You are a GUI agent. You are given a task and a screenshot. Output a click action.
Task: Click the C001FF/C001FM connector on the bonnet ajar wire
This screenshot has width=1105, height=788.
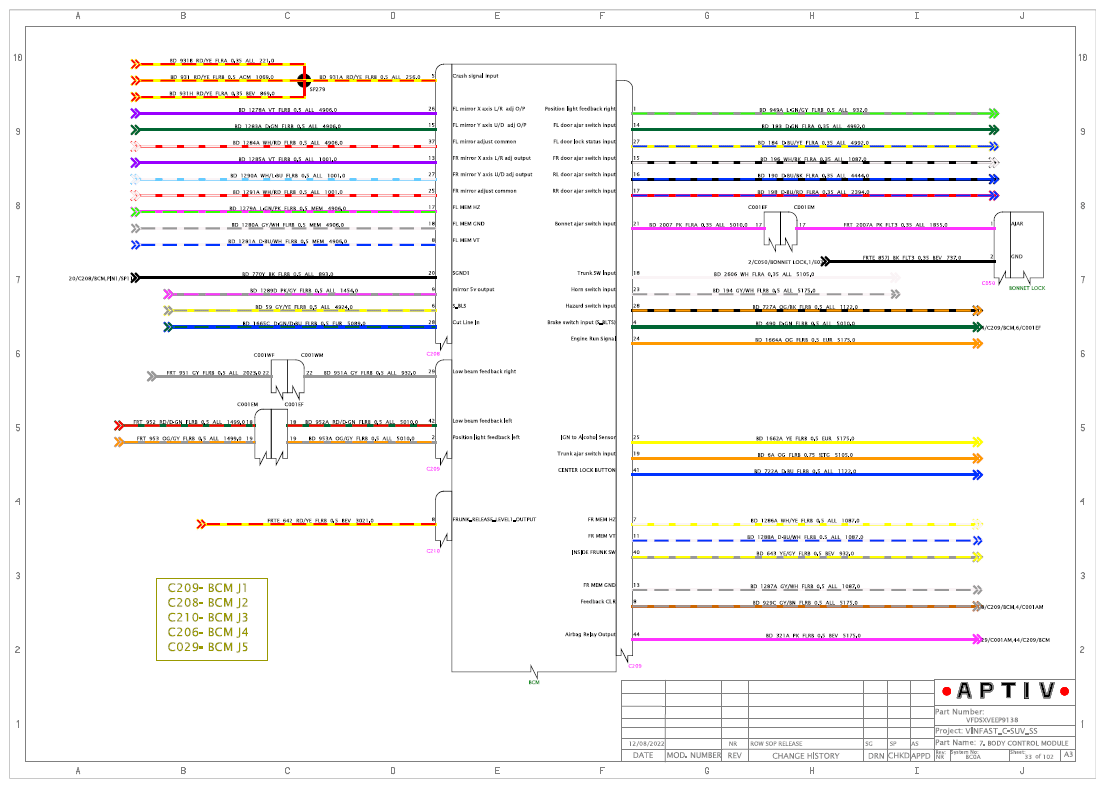pyautogui.click(x=780, y=231)
